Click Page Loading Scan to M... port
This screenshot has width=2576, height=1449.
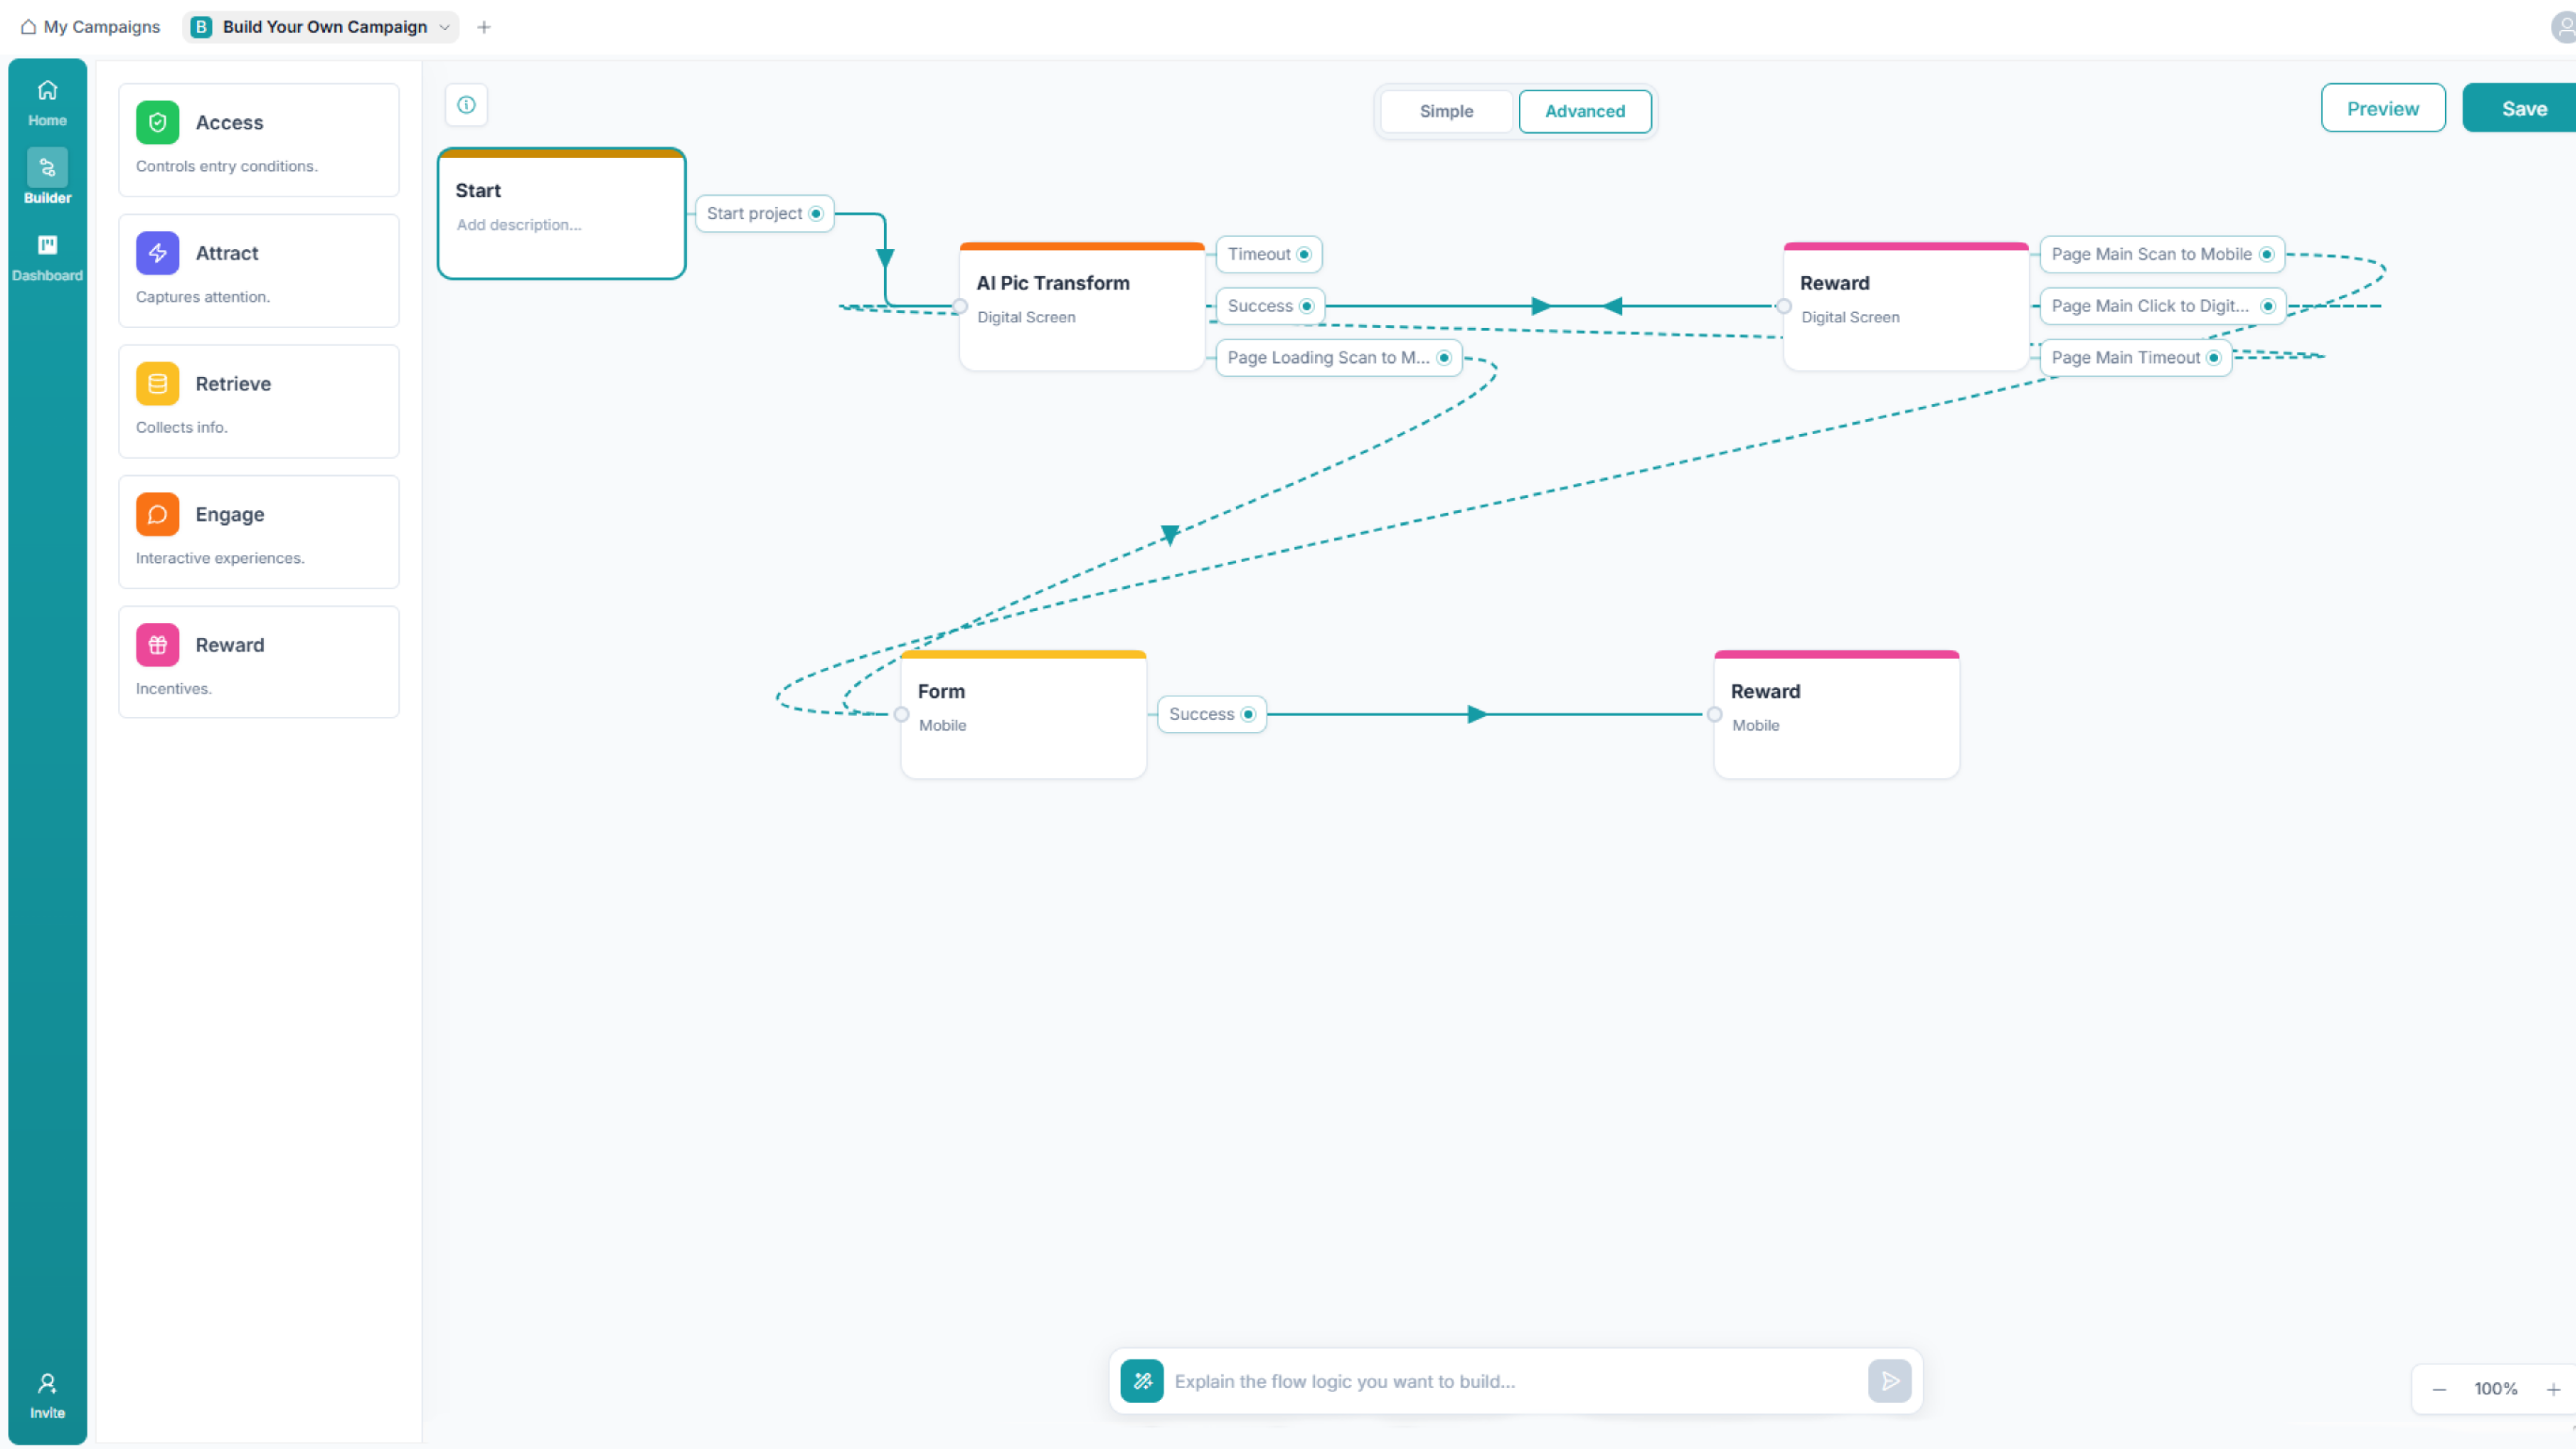pos(1444,358)
